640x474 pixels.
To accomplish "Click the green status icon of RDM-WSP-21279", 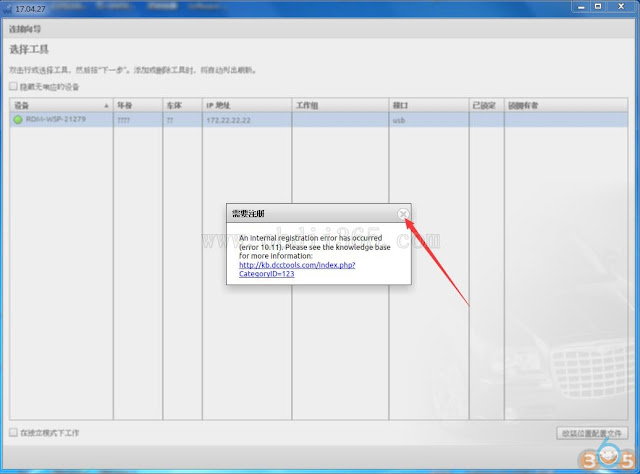I will [18, 120].
